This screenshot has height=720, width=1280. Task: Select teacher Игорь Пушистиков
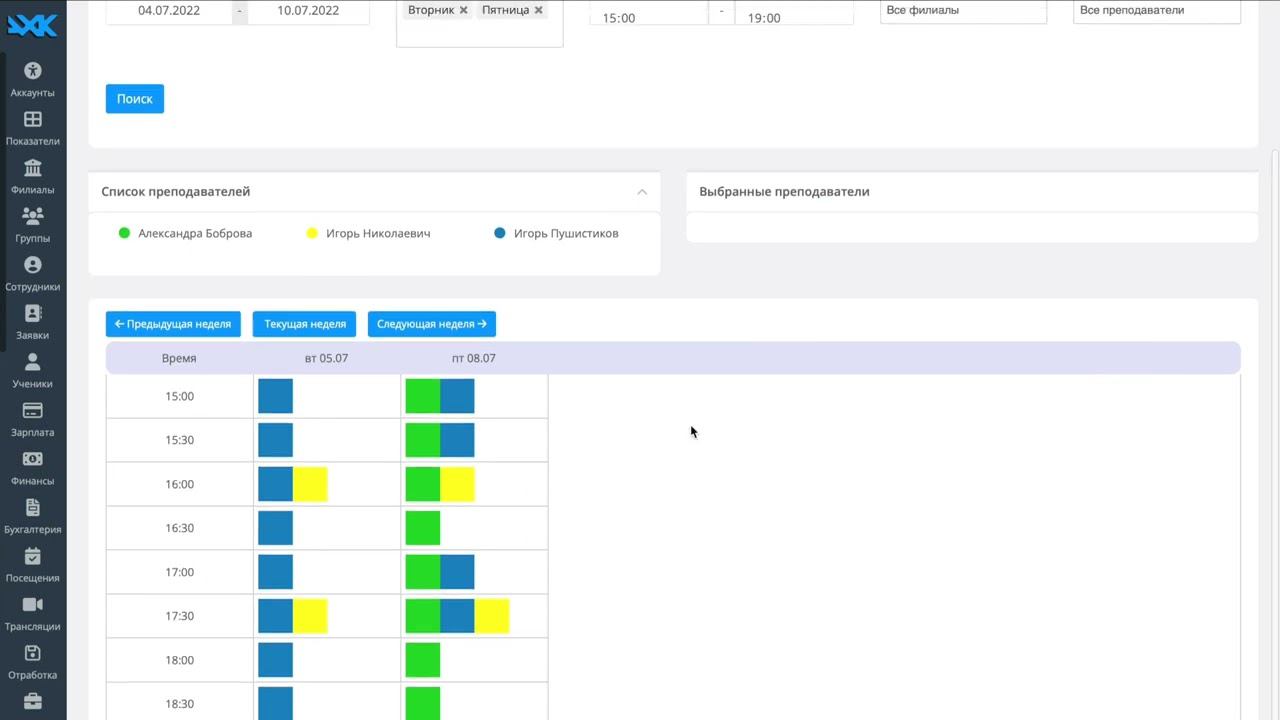pyautogui.click(x=566, y=233)
